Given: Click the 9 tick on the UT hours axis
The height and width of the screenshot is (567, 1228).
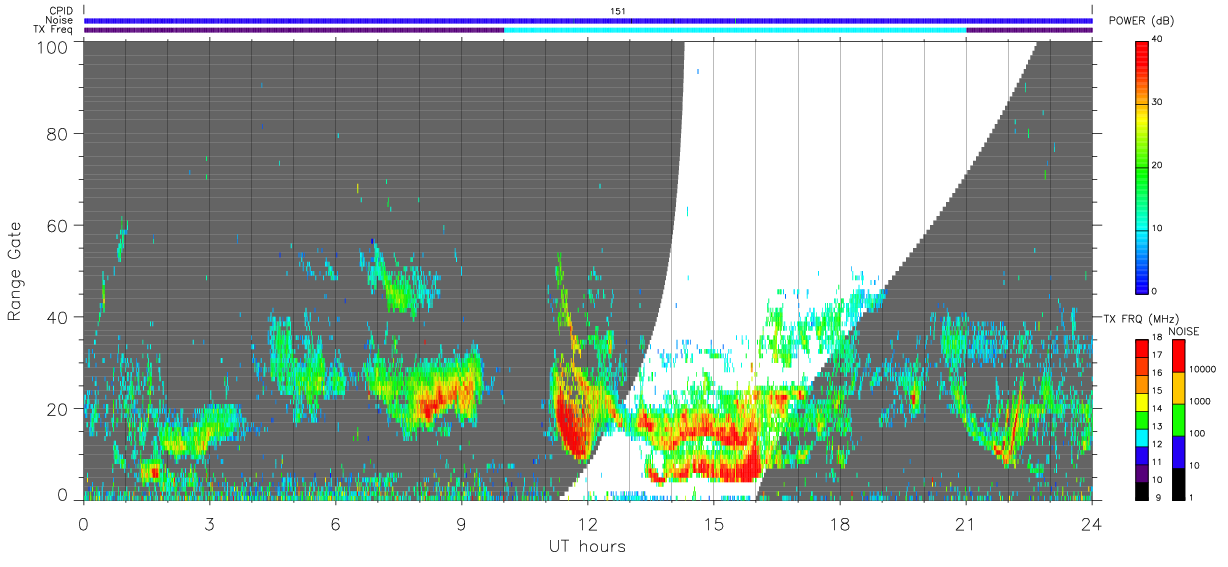Looking at the screenshot, I should click(461, 524).
